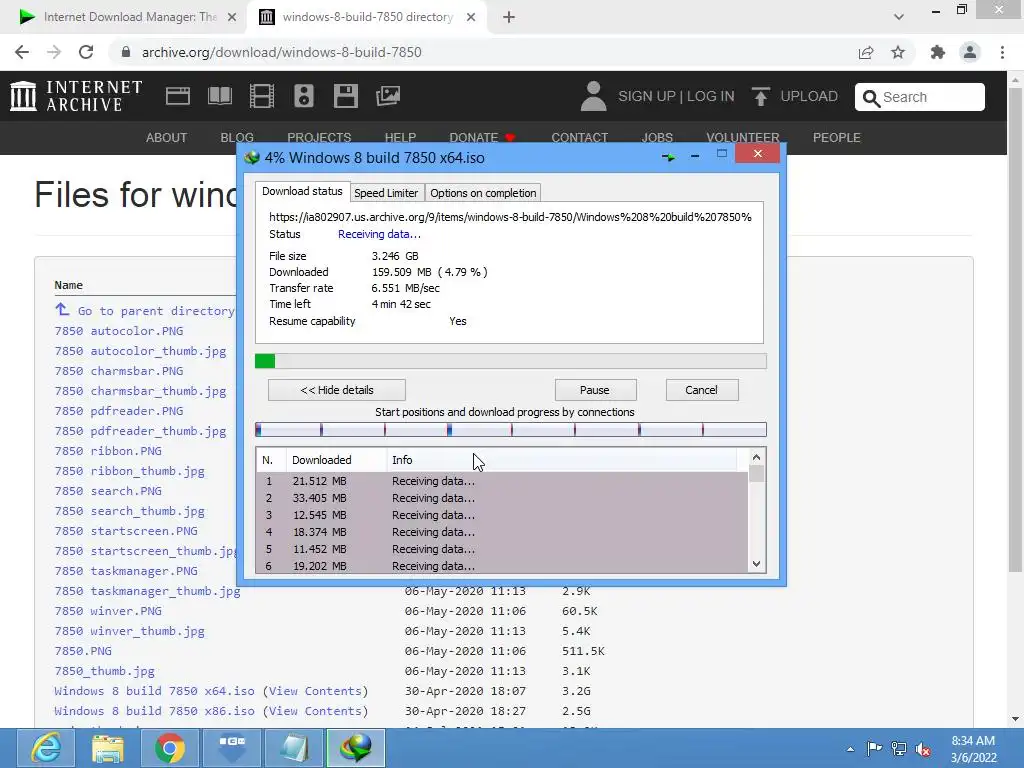Click the Internet Archive logo

tap(76, 96)
